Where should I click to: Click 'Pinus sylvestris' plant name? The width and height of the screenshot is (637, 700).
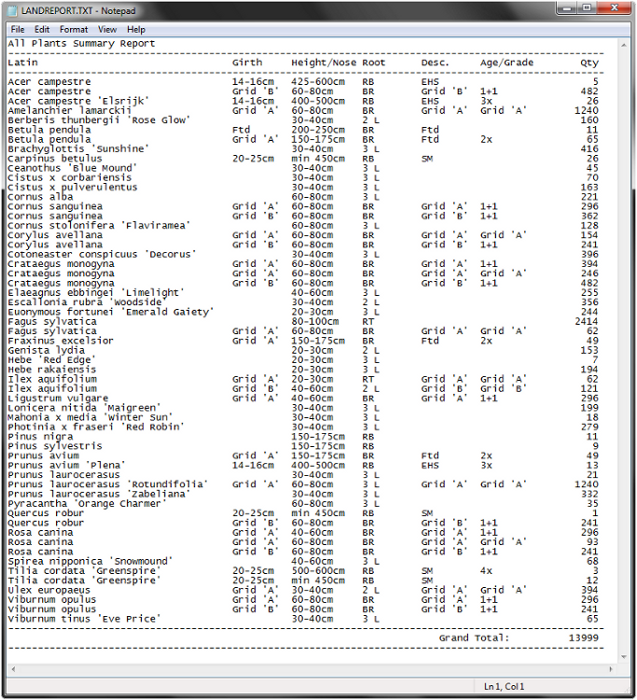(54, 446)
